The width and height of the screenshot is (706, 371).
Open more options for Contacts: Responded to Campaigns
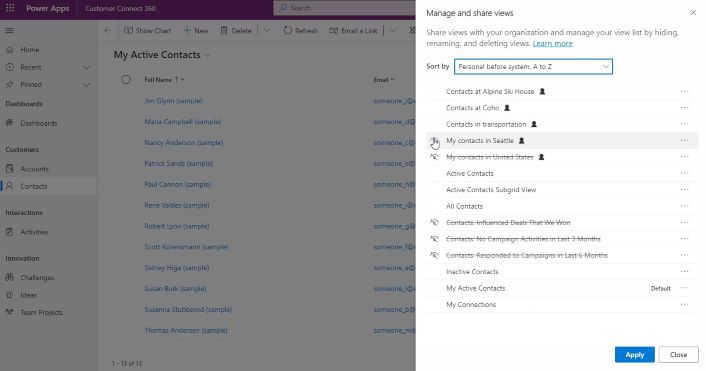click(684, 255)
